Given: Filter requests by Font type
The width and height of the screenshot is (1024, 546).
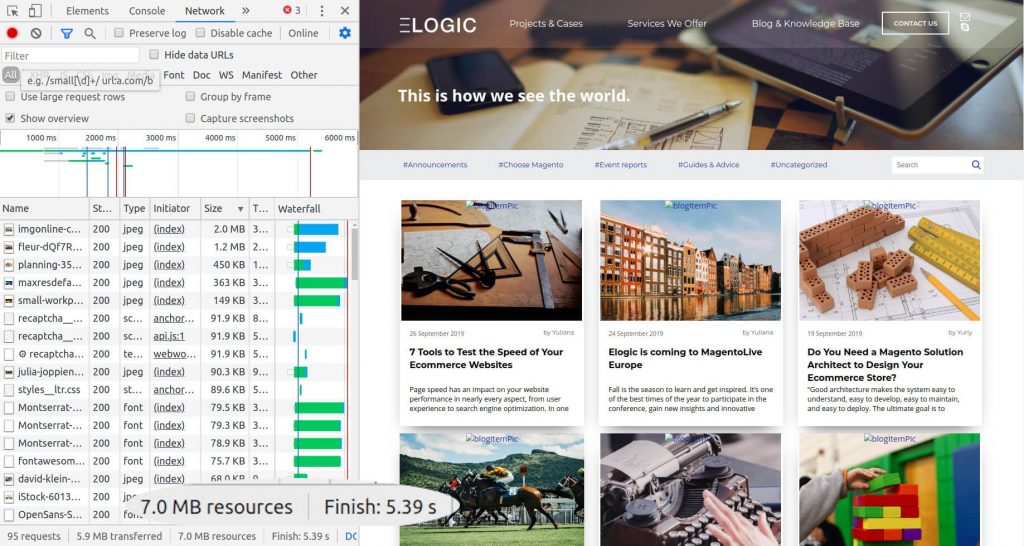Looking at the screenshot, I should pyautogui.click(x=174, y=75).
